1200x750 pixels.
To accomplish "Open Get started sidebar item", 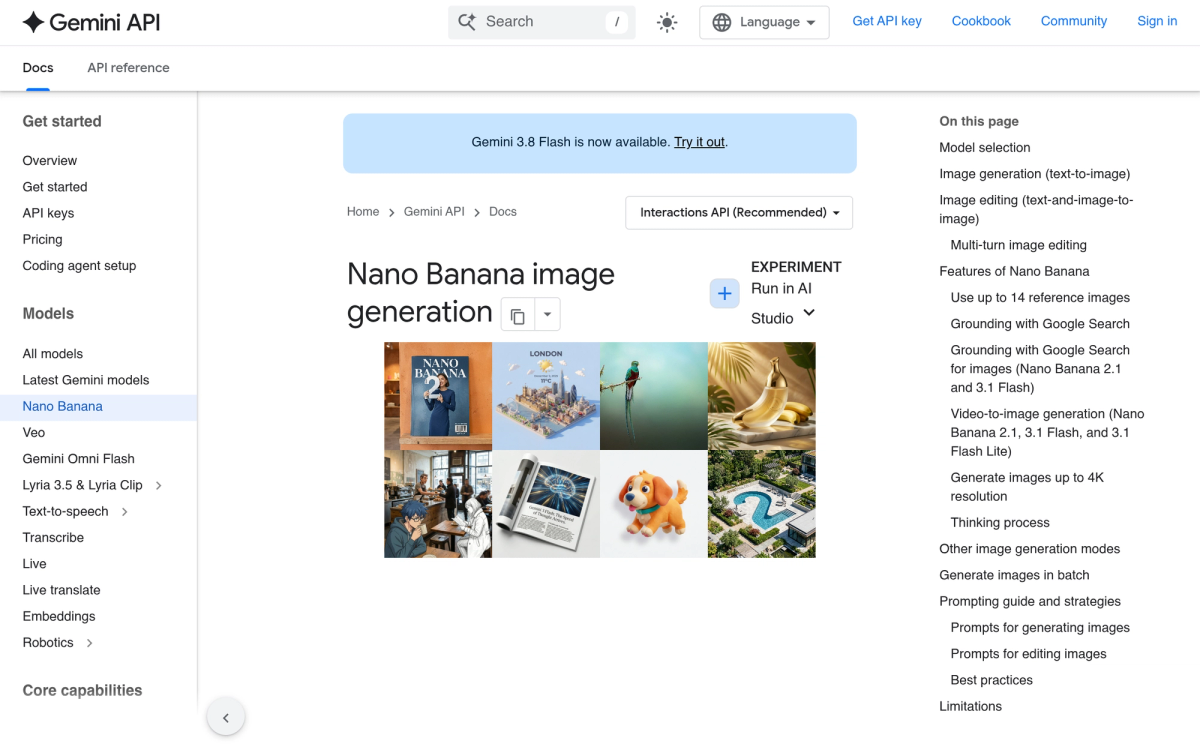I will click(x=55, y=187).
